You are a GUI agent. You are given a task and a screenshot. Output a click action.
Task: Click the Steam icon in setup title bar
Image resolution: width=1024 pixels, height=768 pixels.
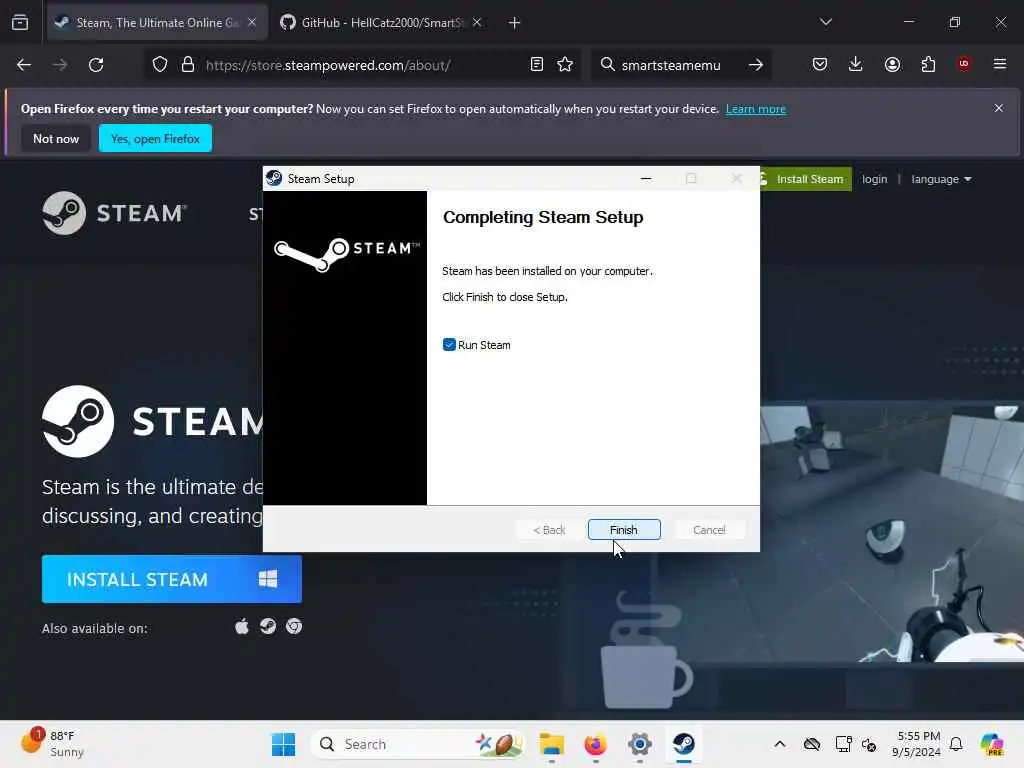(274, 178)
